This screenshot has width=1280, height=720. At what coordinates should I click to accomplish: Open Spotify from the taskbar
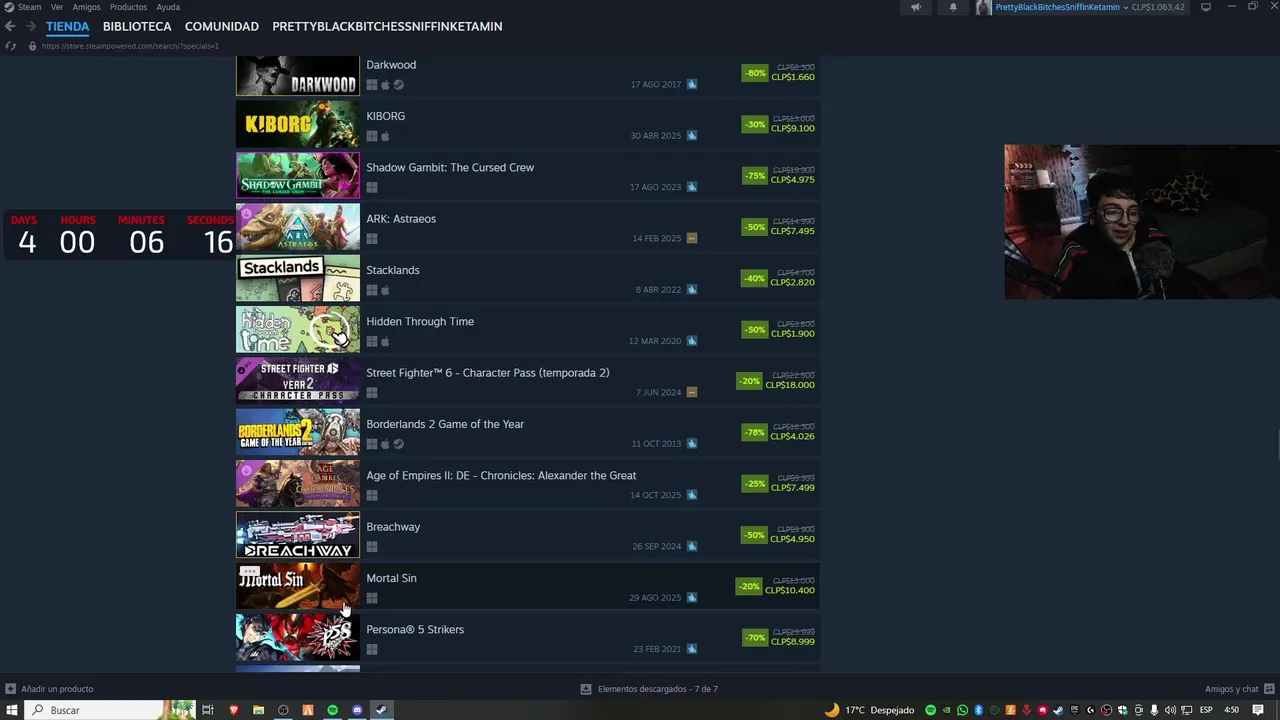pyautogui.click(x=333, y=710)
